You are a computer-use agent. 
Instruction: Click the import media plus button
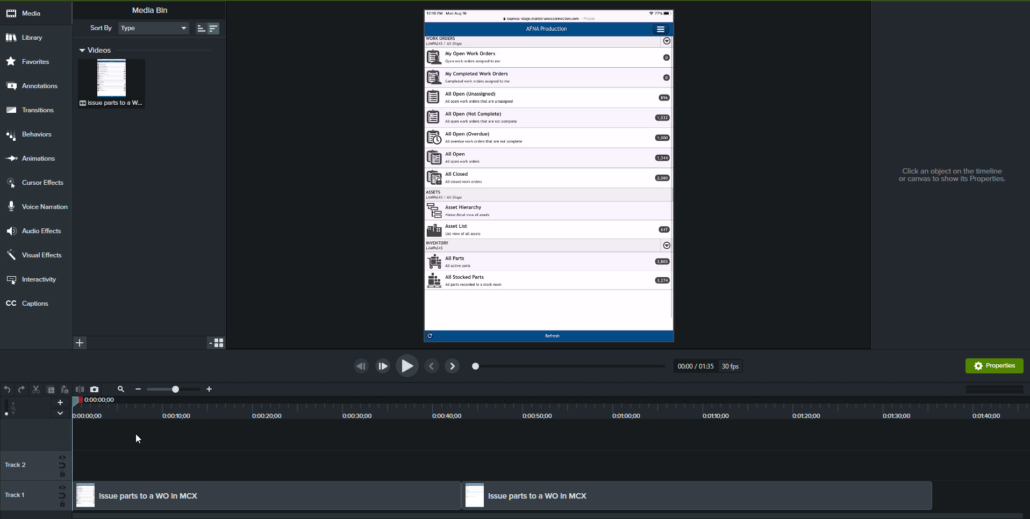tap(79, 343)
